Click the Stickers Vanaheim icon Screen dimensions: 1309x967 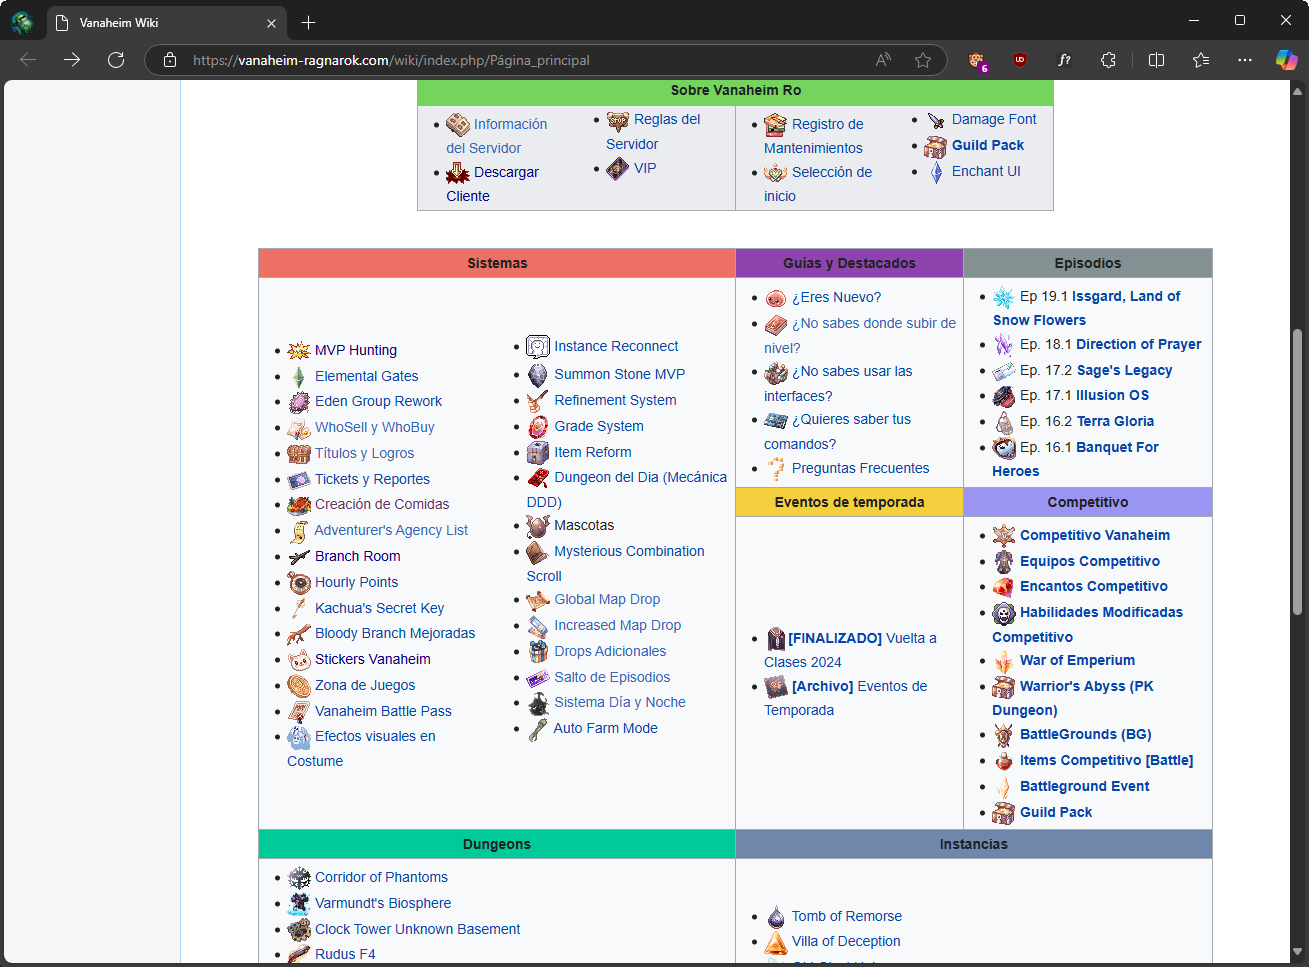299,660
